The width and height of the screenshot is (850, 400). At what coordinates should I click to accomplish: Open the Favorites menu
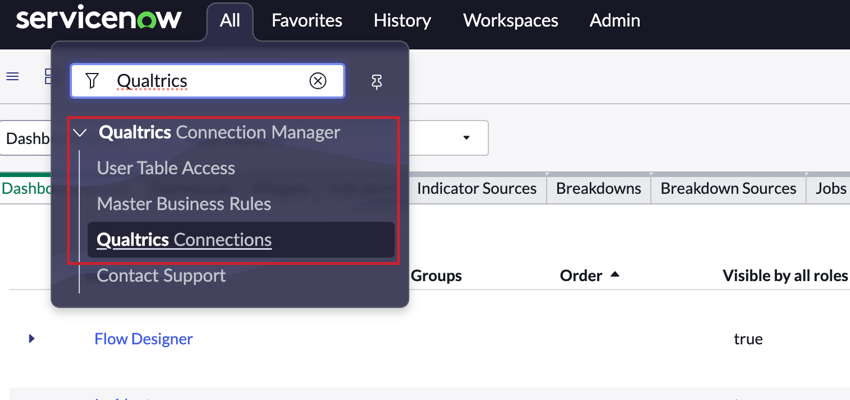pos(307,21)
